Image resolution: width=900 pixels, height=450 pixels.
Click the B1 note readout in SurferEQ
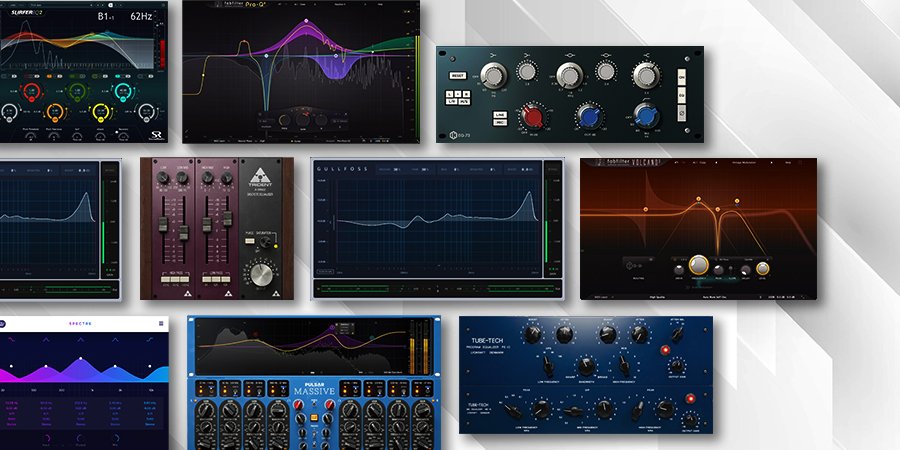pos(105,17)
